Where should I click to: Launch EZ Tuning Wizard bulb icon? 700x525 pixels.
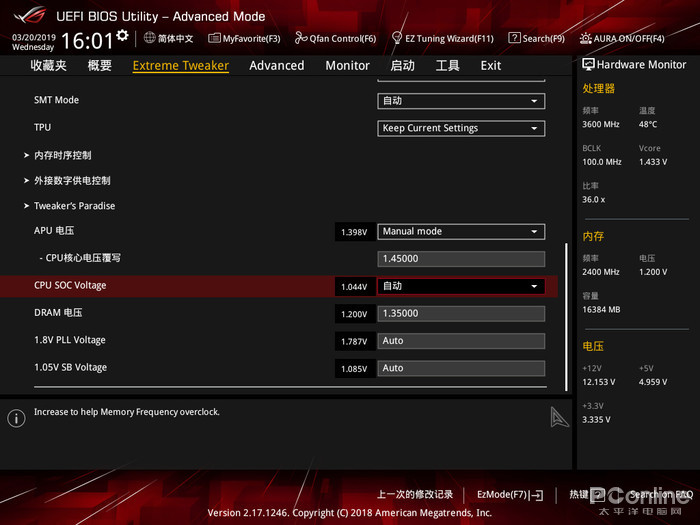coord(396,38)
